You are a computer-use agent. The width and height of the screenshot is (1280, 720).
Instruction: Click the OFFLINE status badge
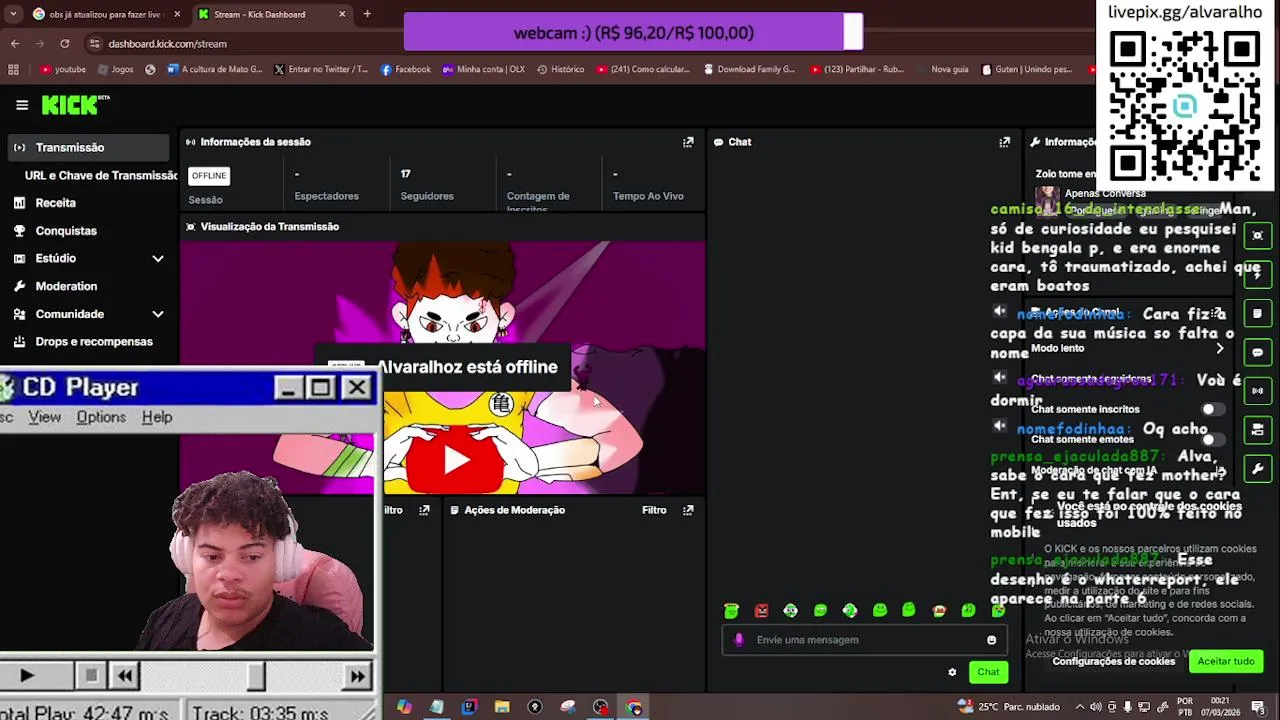pyautogui.click(x=209, y=175)
